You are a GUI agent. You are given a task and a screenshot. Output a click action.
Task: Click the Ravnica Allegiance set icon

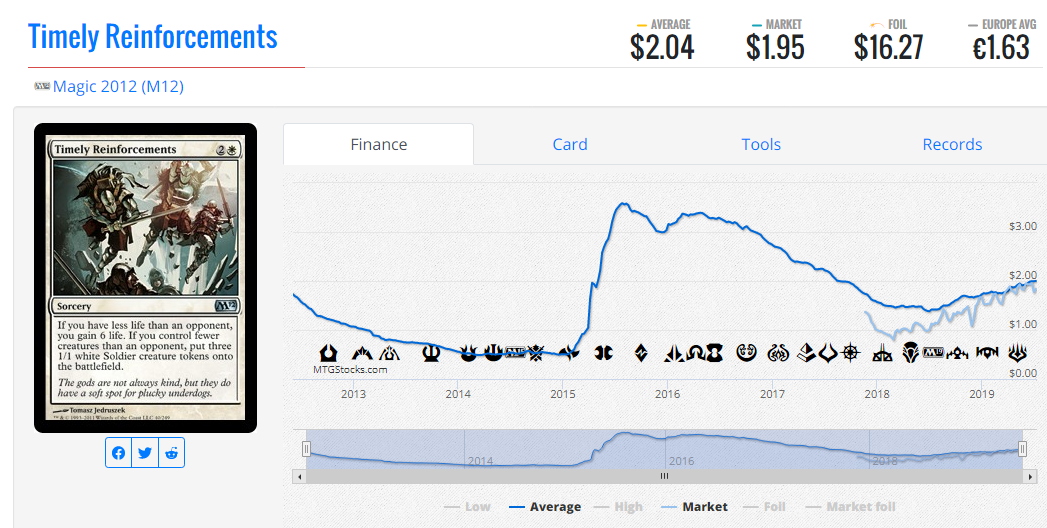(988, 352)
